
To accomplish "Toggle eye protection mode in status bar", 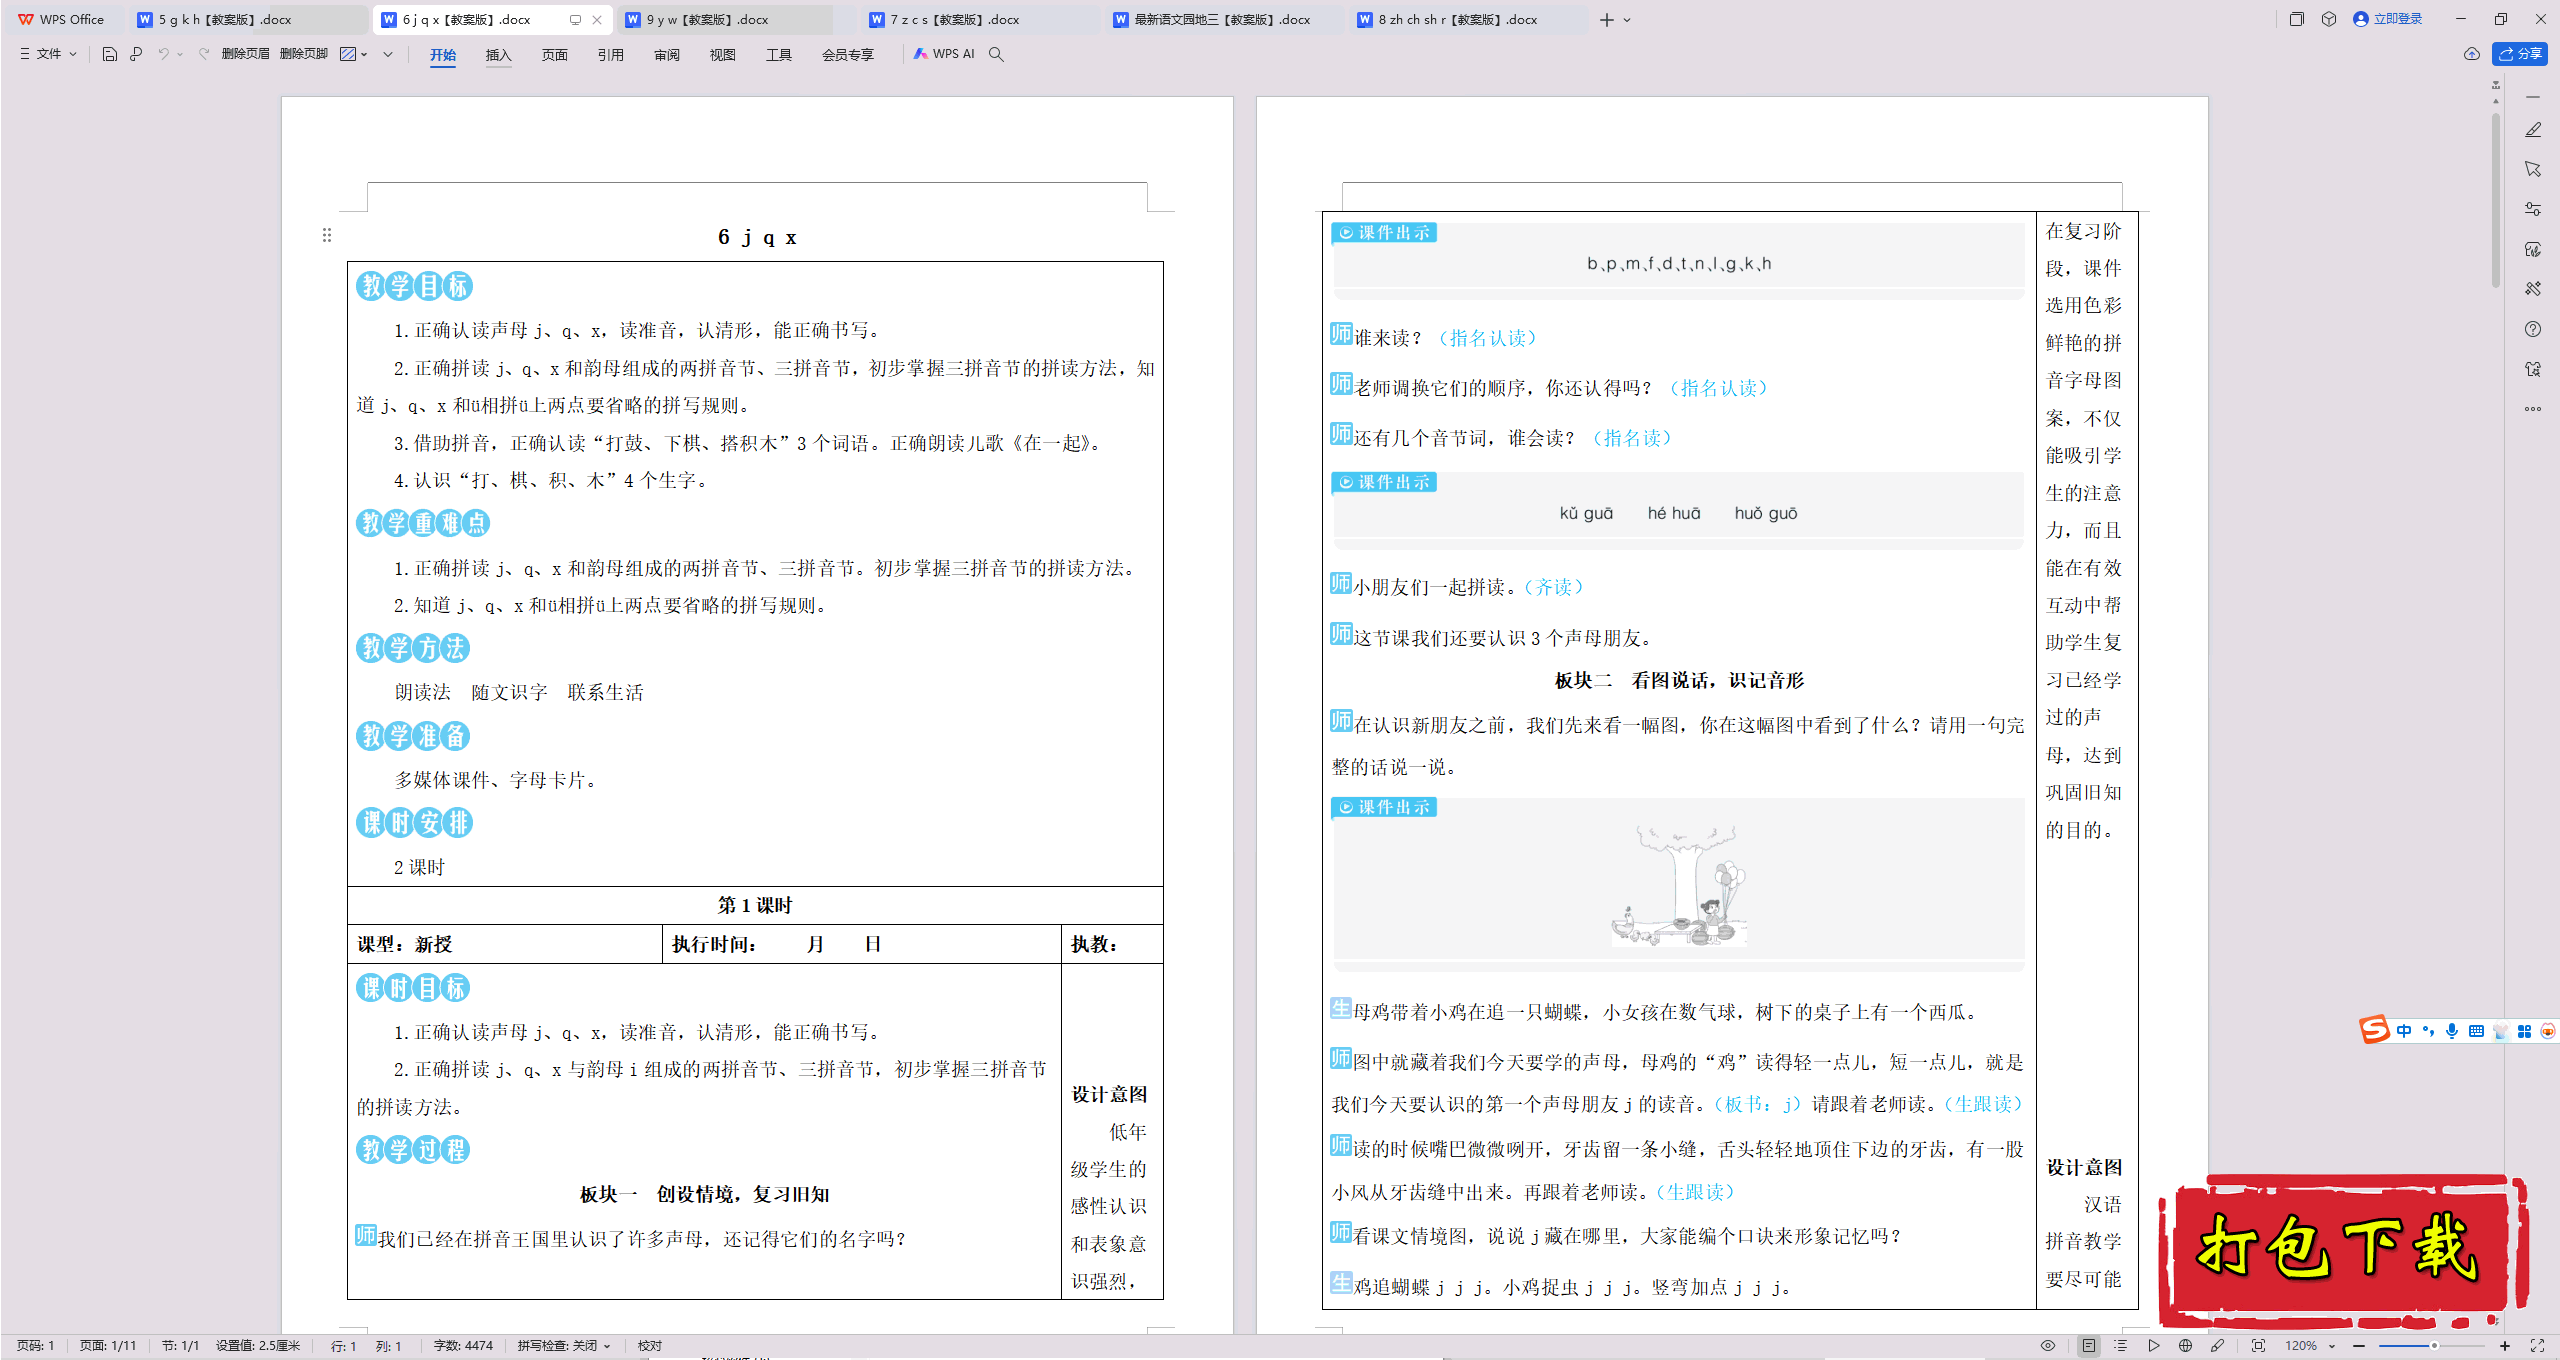I will click(2048, 1346).
